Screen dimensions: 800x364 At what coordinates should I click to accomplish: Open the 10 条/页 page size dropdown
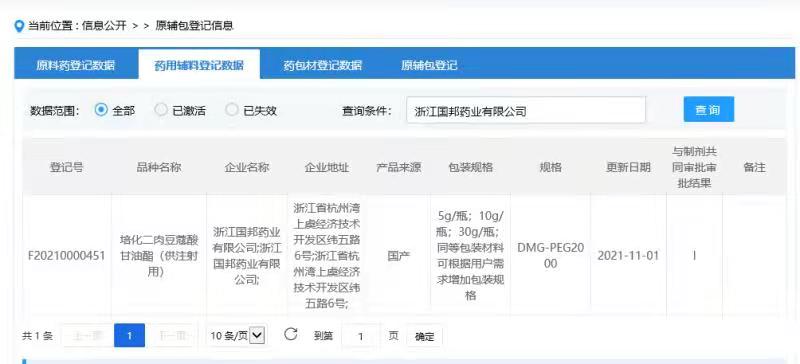point(238,335)
